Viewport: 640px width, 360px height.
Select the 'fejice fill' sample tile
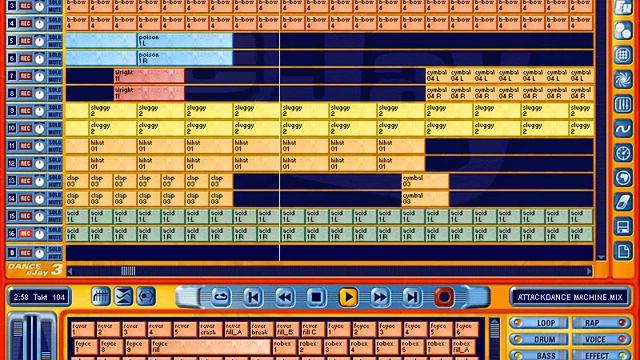[x=211, y=347]
